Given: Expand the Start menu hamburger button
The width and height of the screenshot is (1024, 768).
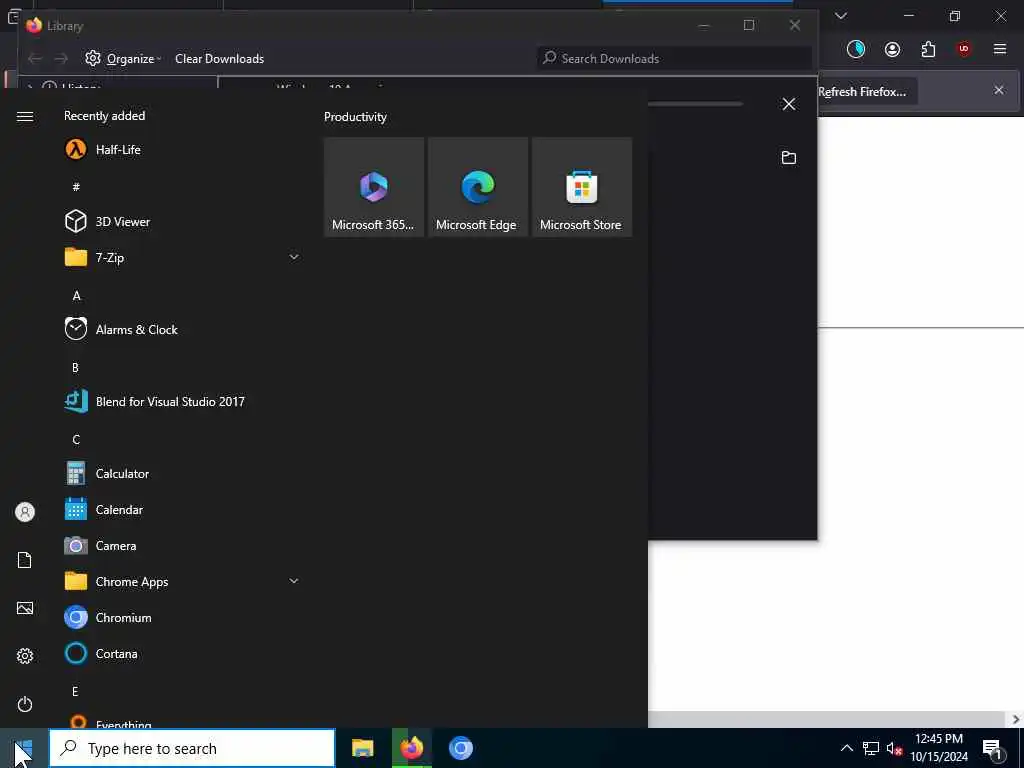Looking at the screenshot, I should 25,116.
